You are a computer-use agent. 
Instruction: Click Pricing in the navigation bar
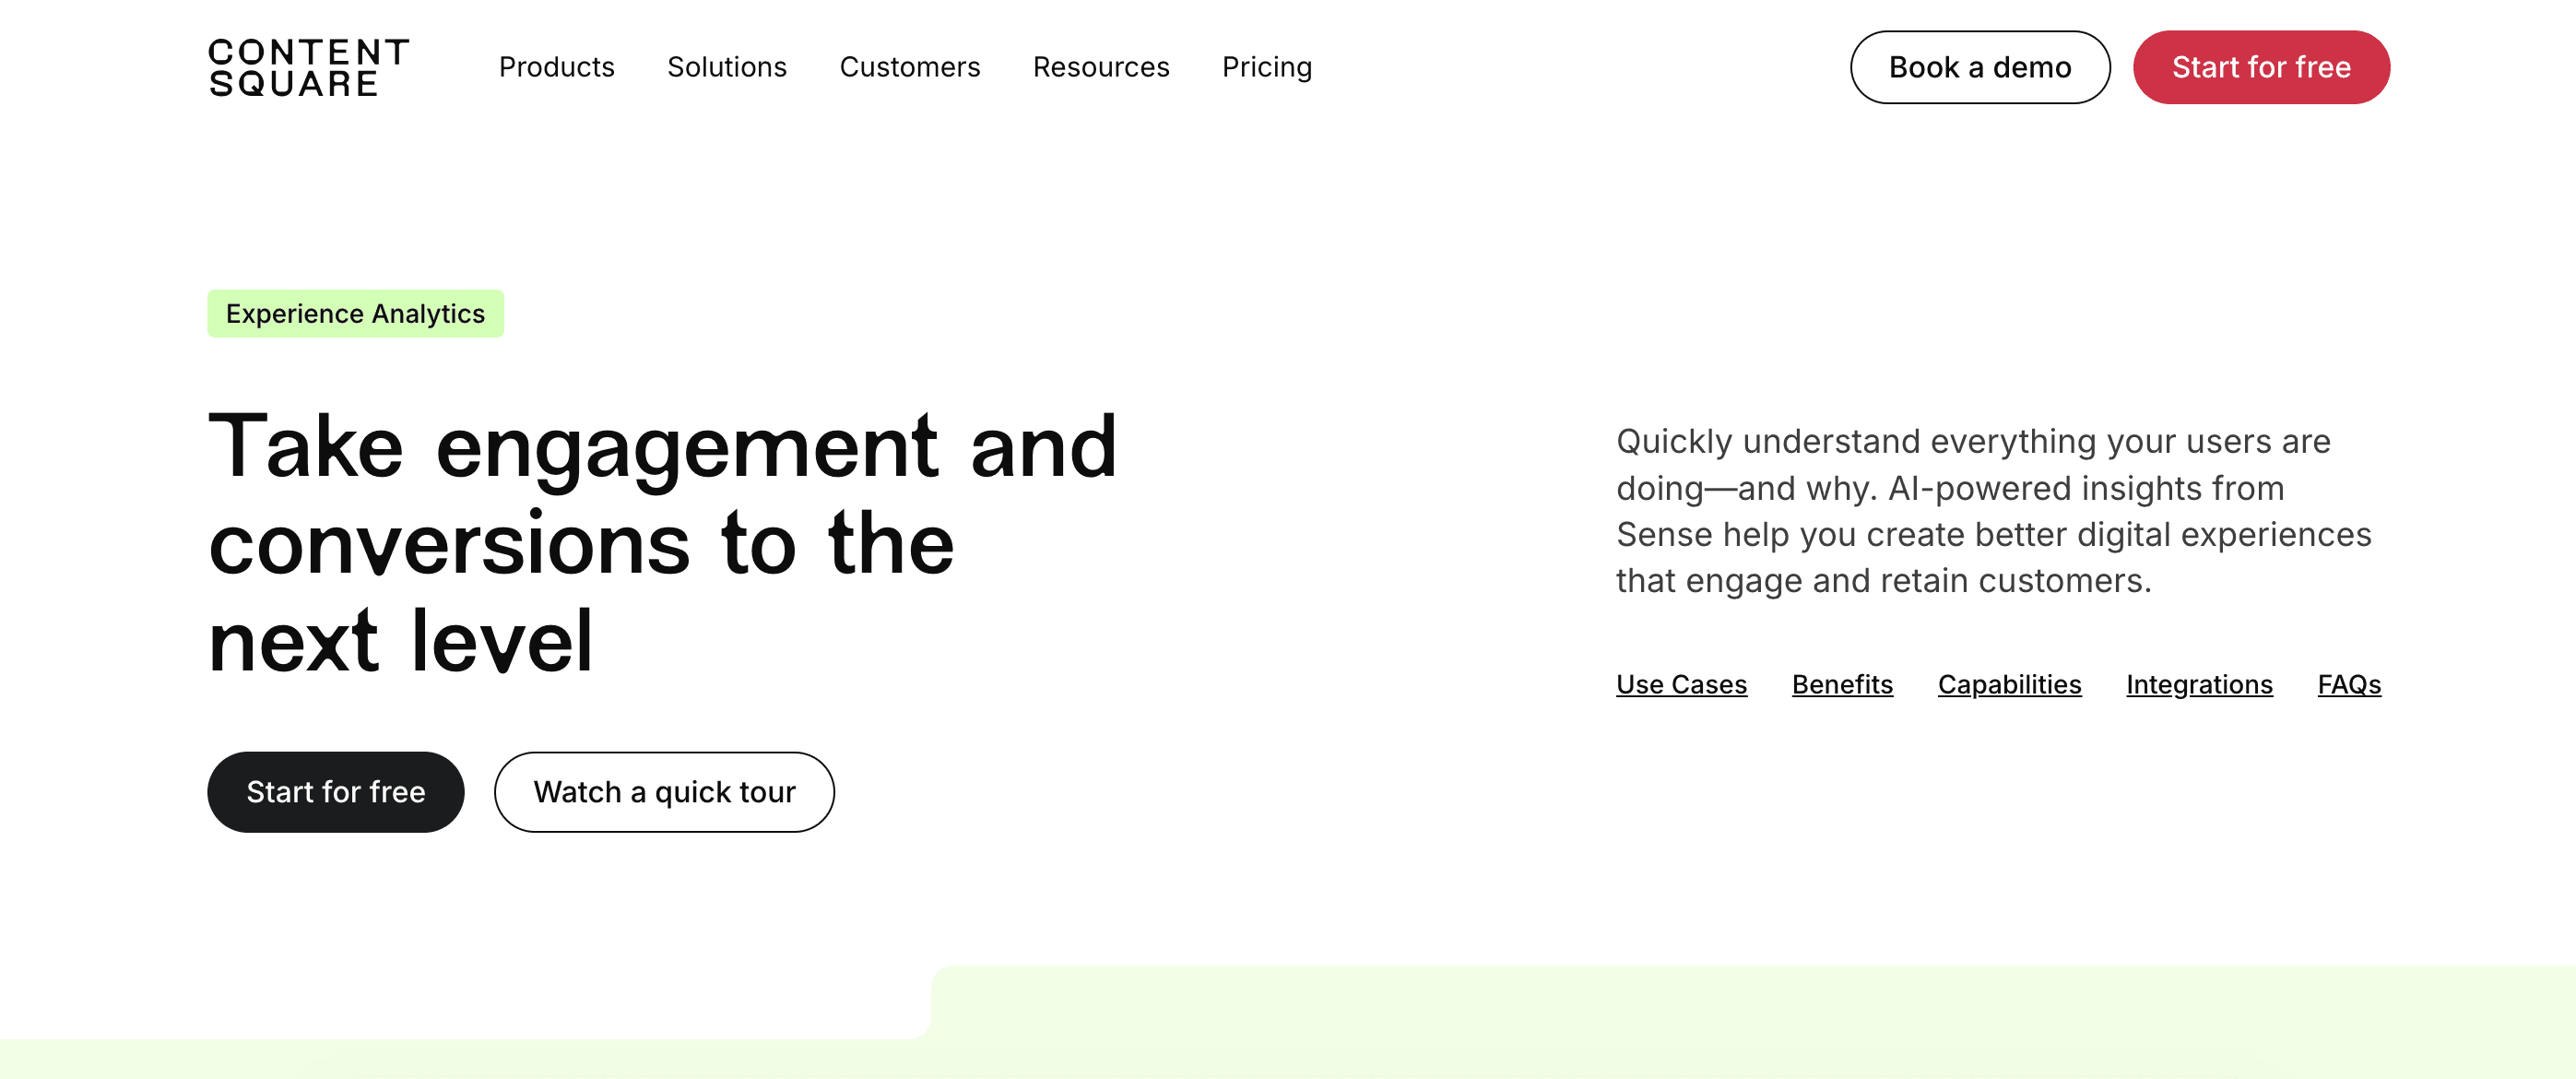1266,67
